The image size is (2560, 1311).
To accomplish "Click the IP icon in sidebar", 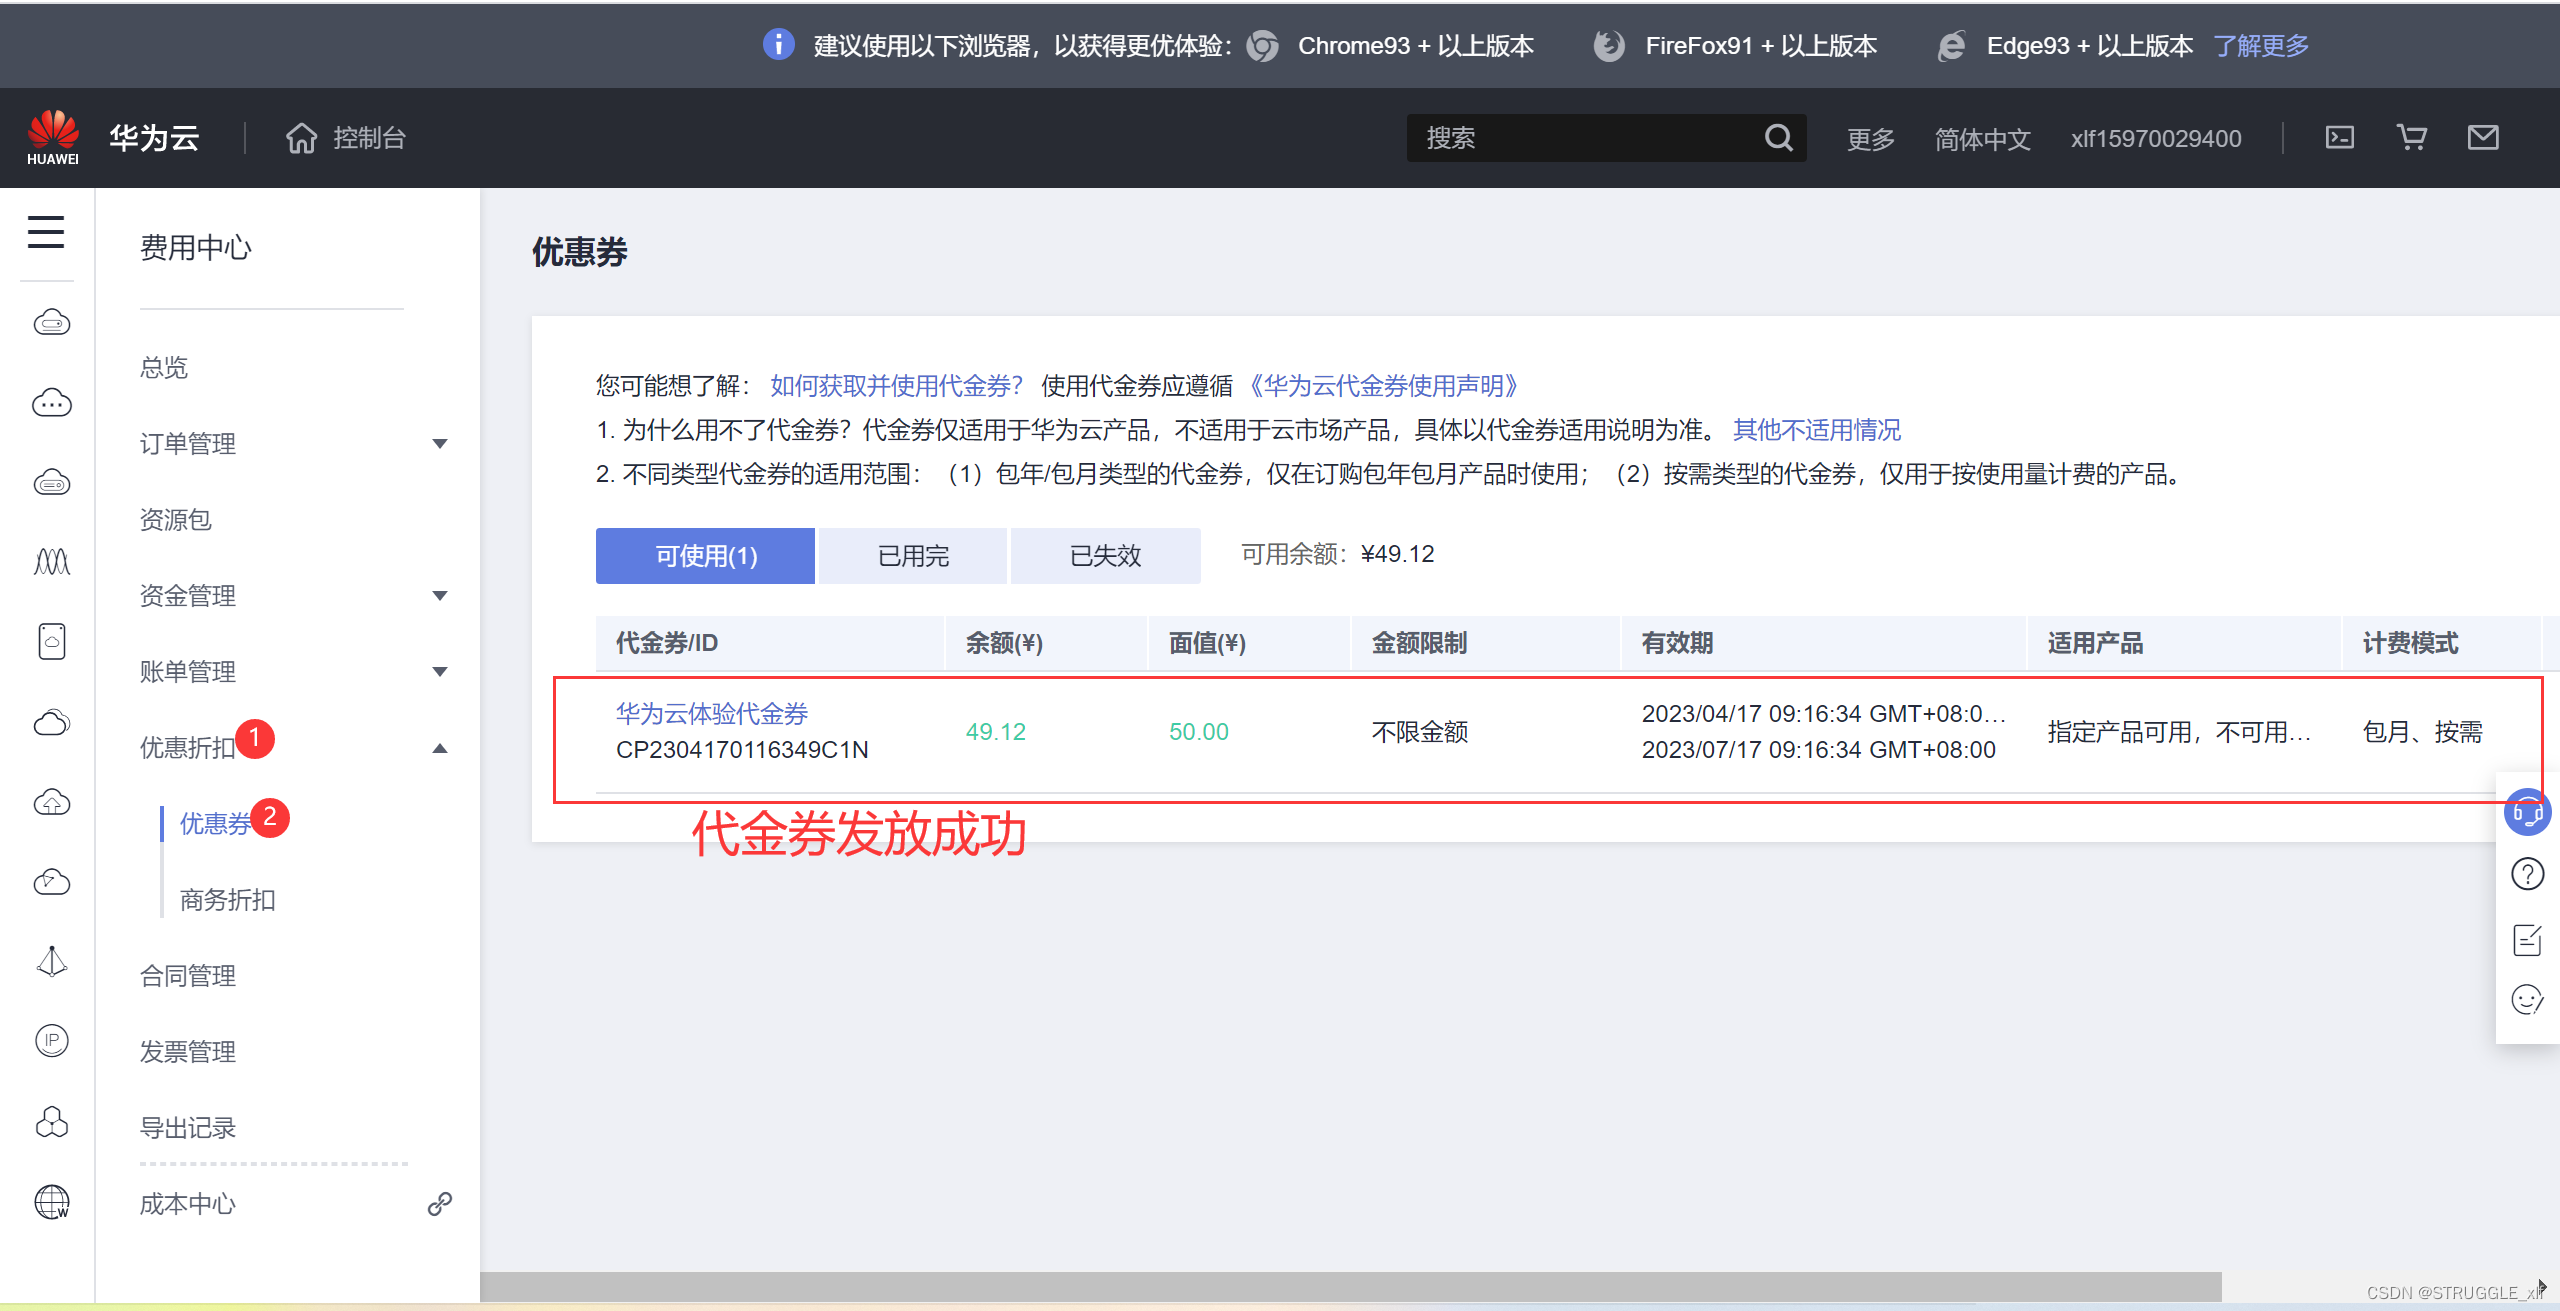I will [x=52, y=1041].
